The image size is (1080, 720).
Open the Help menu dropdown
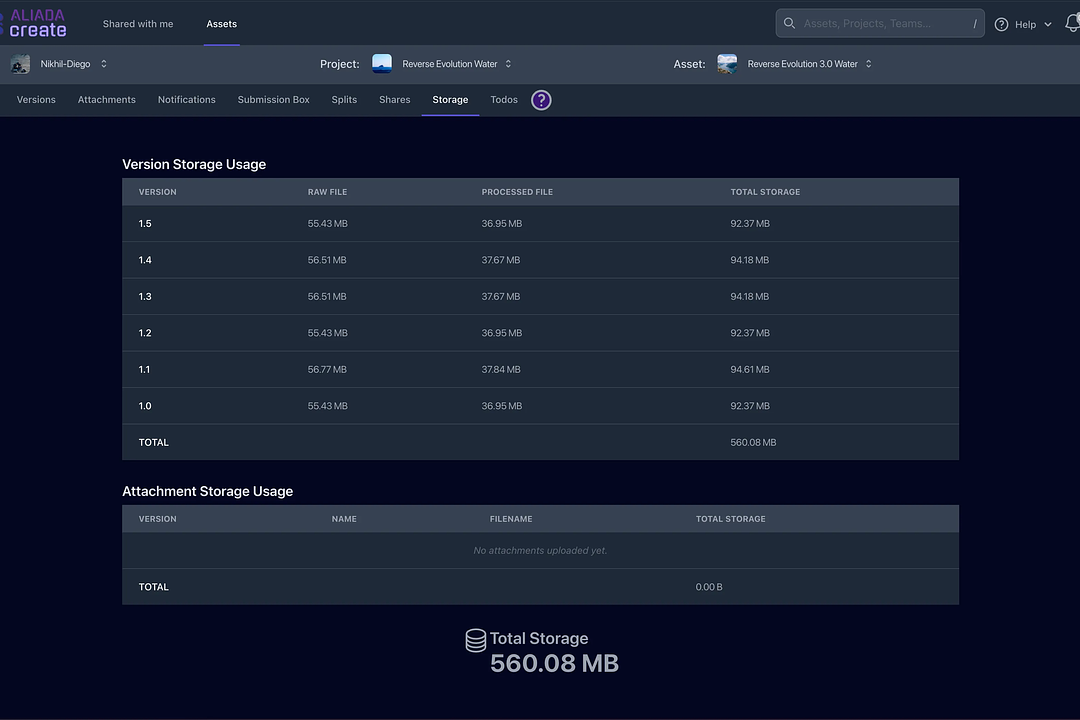click(x=1024, y=24)
